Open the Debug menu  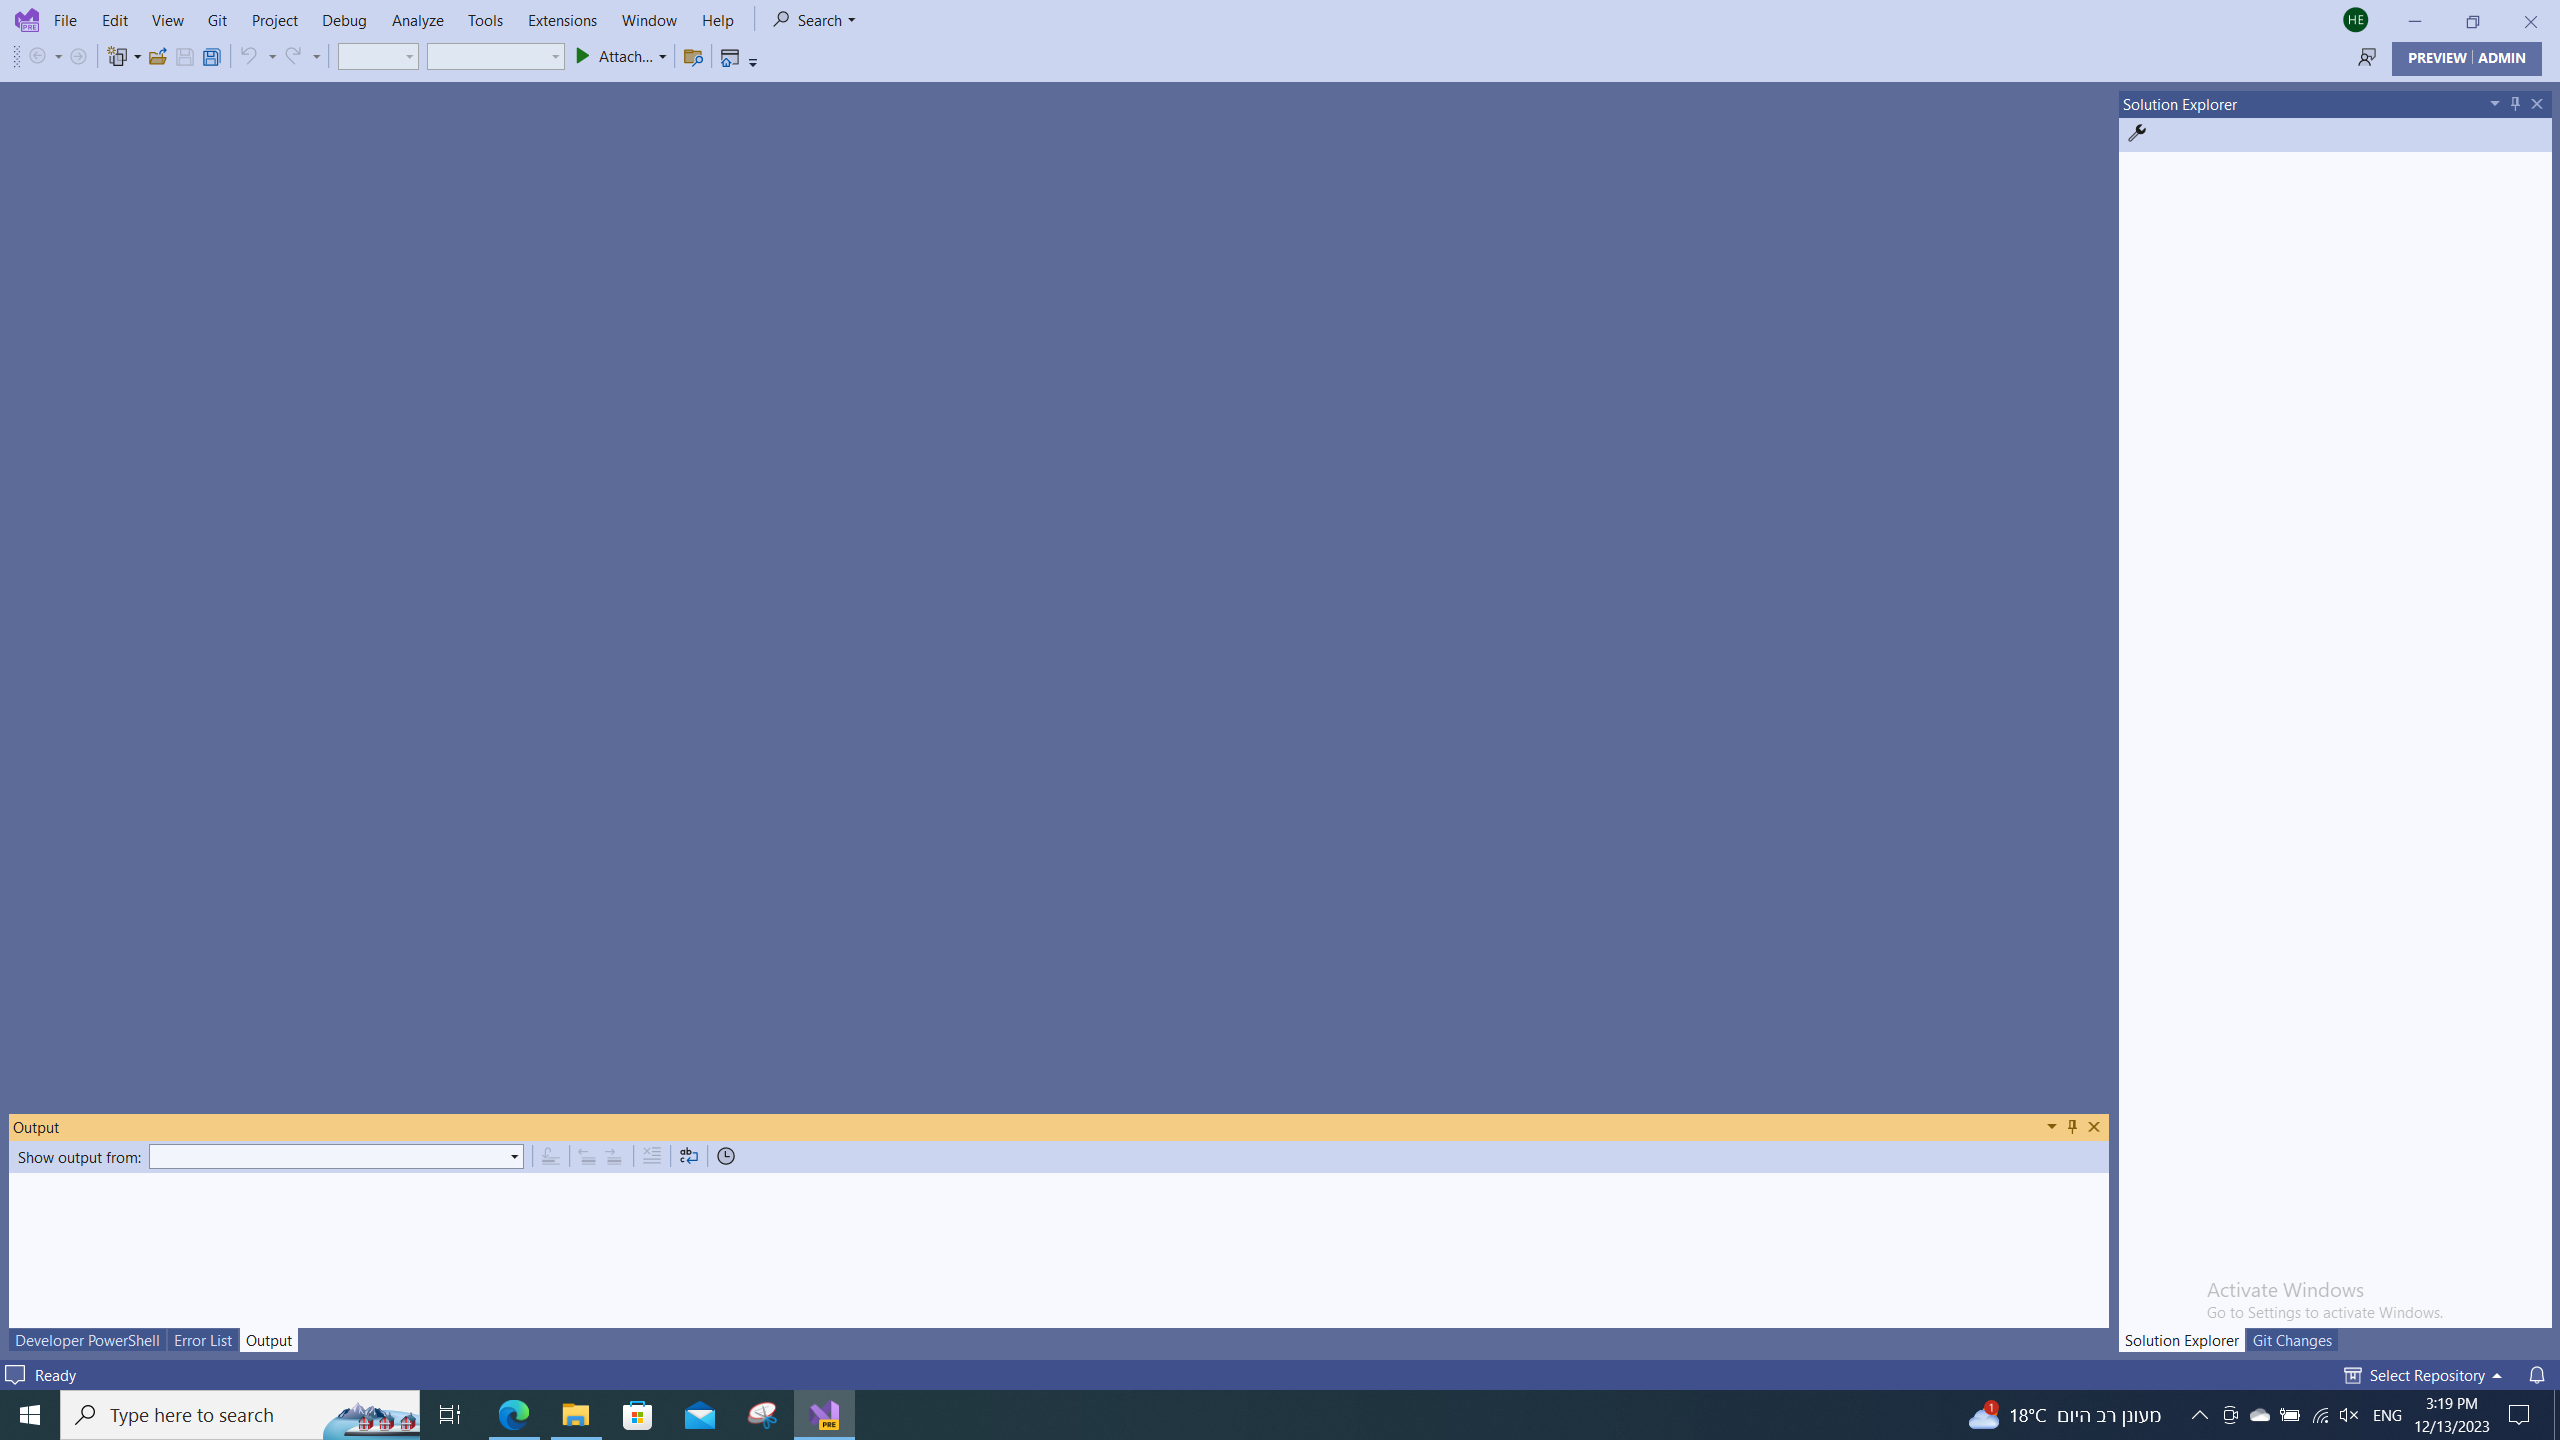[344, 20]
